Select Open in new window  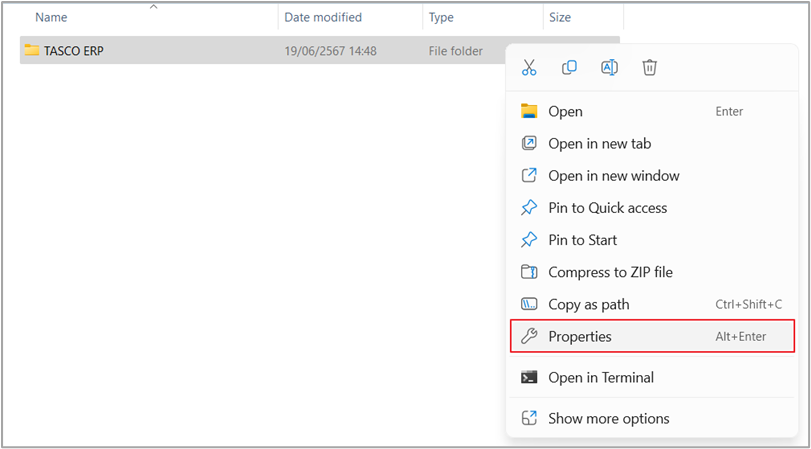[x=613, y=176]
